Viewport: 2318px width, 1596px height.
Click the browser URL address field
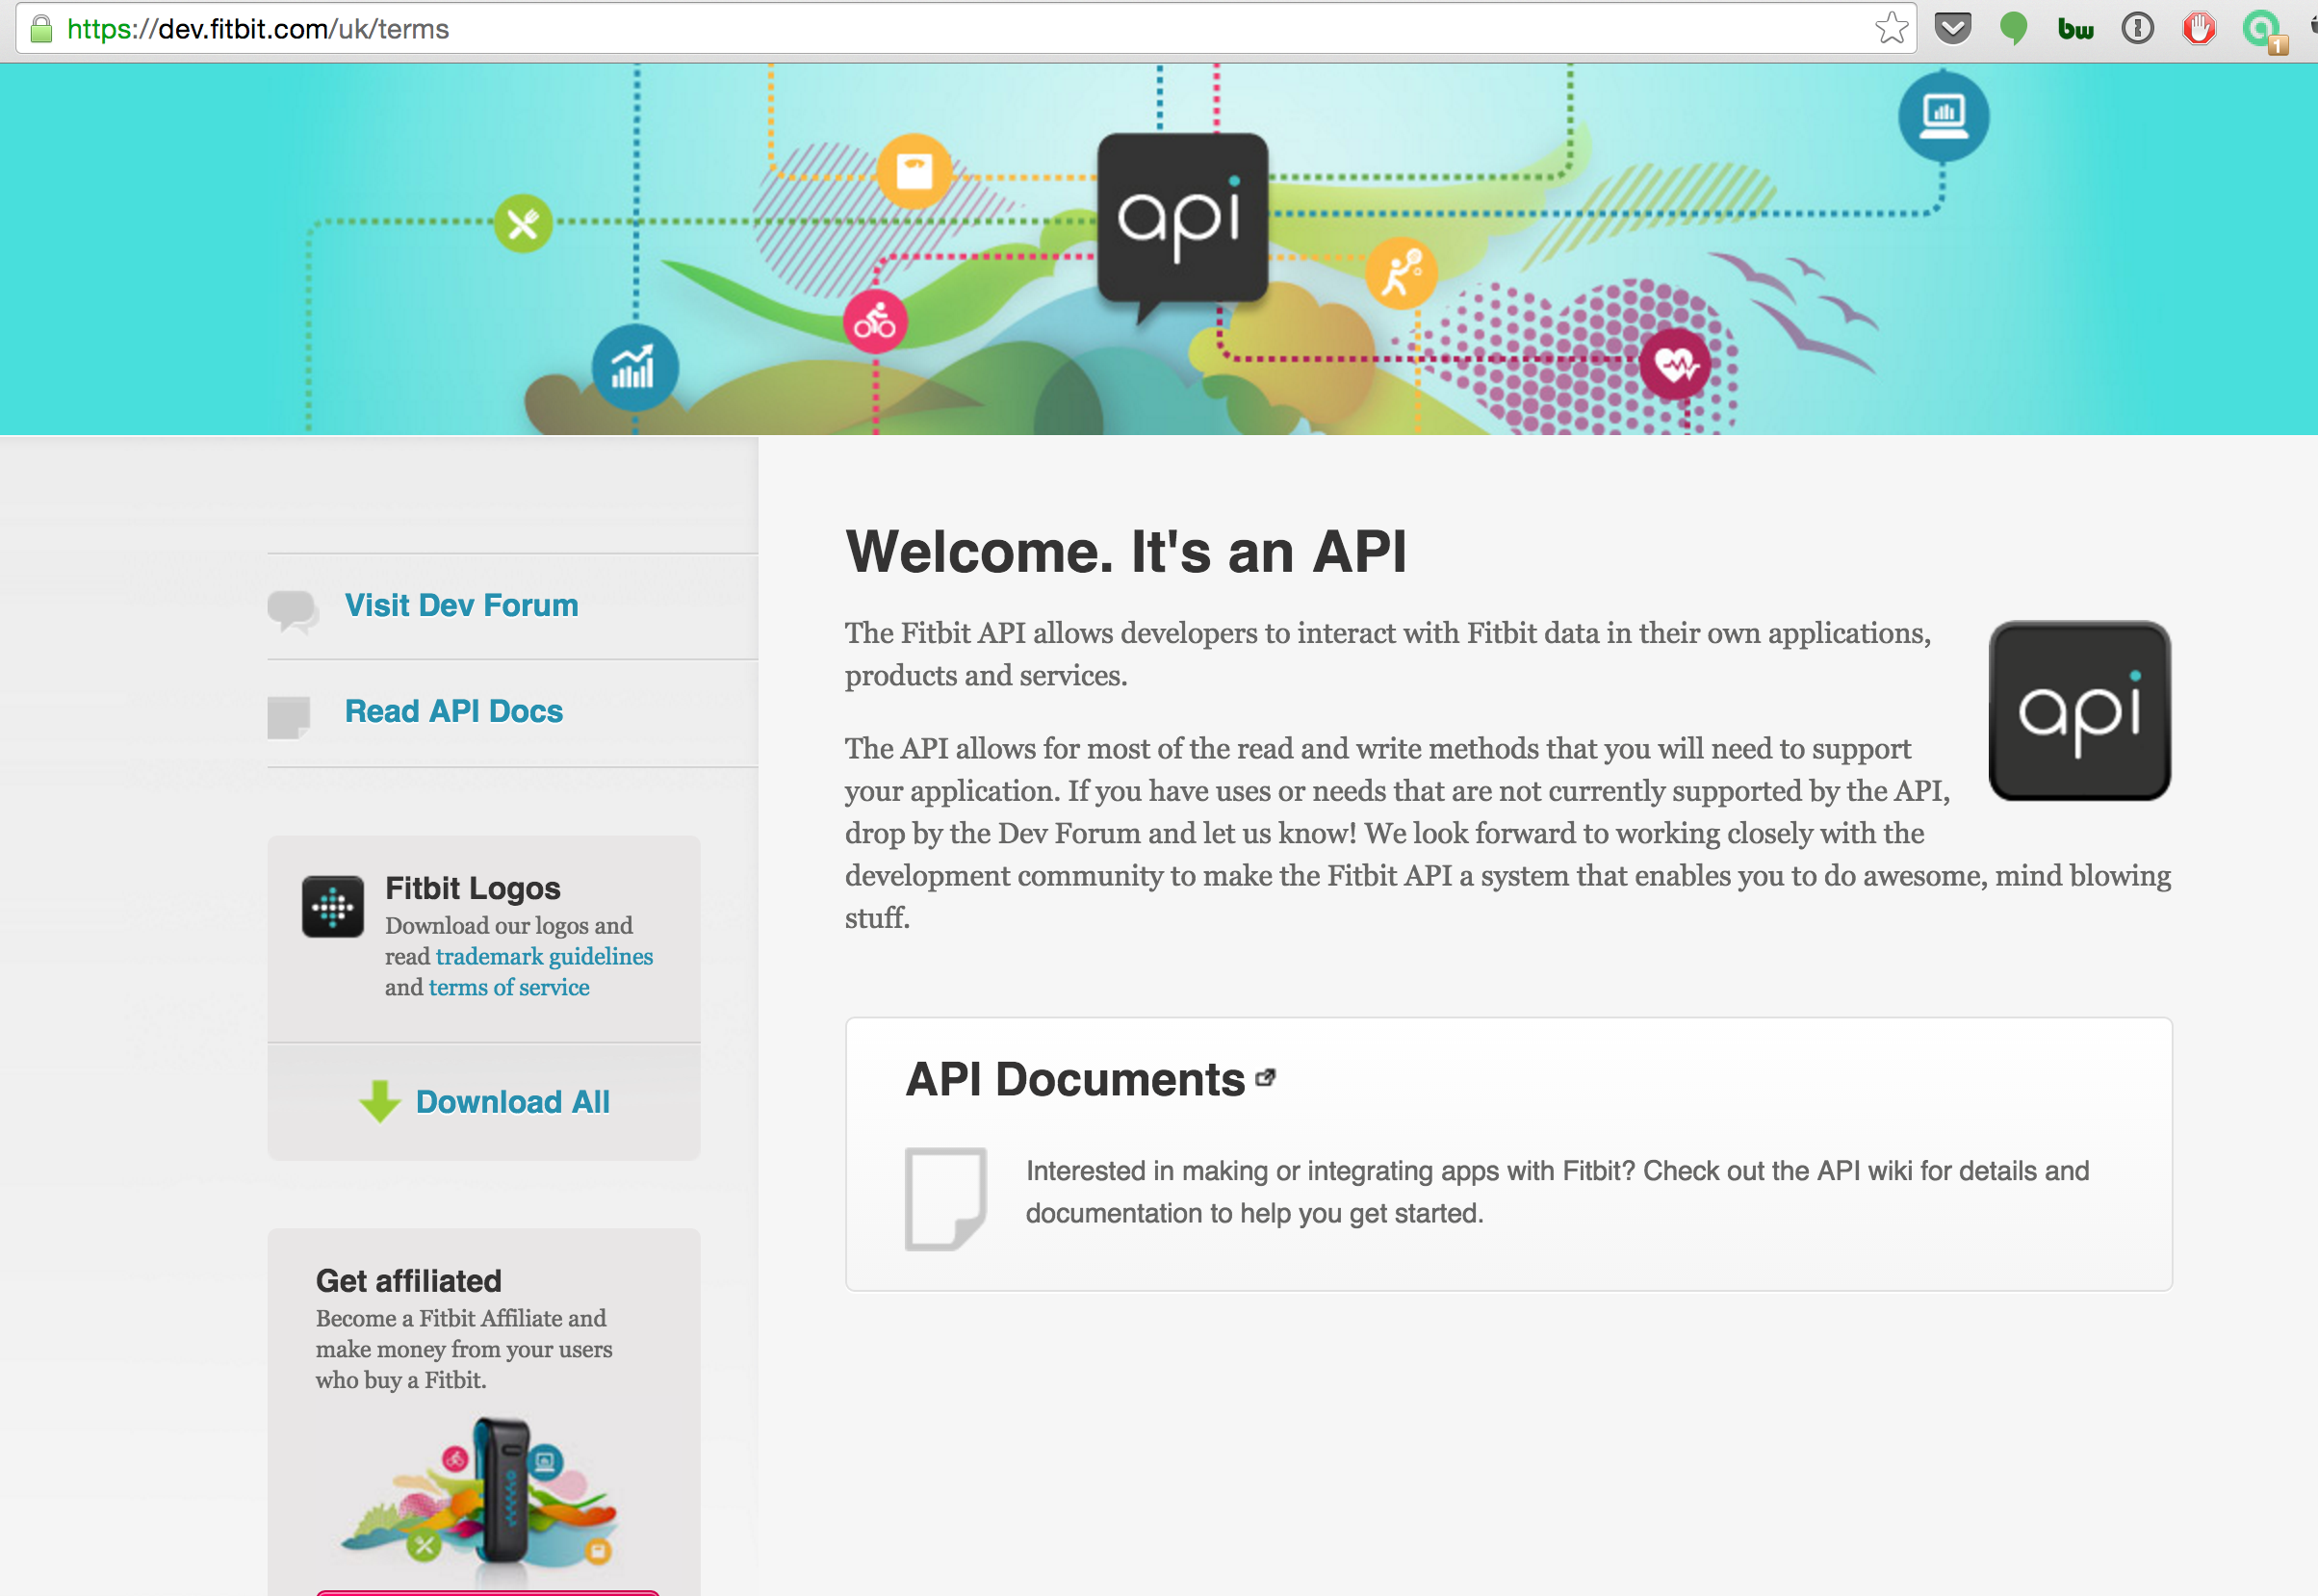pyautogui.click(x=965, y=29)
